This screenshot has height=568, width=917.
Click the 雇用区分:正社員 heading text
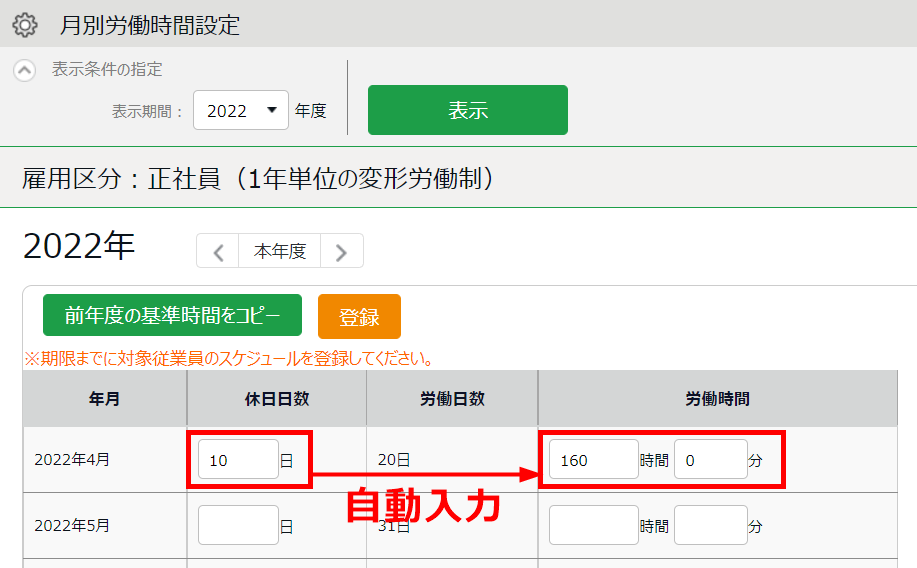click(257, 178)
